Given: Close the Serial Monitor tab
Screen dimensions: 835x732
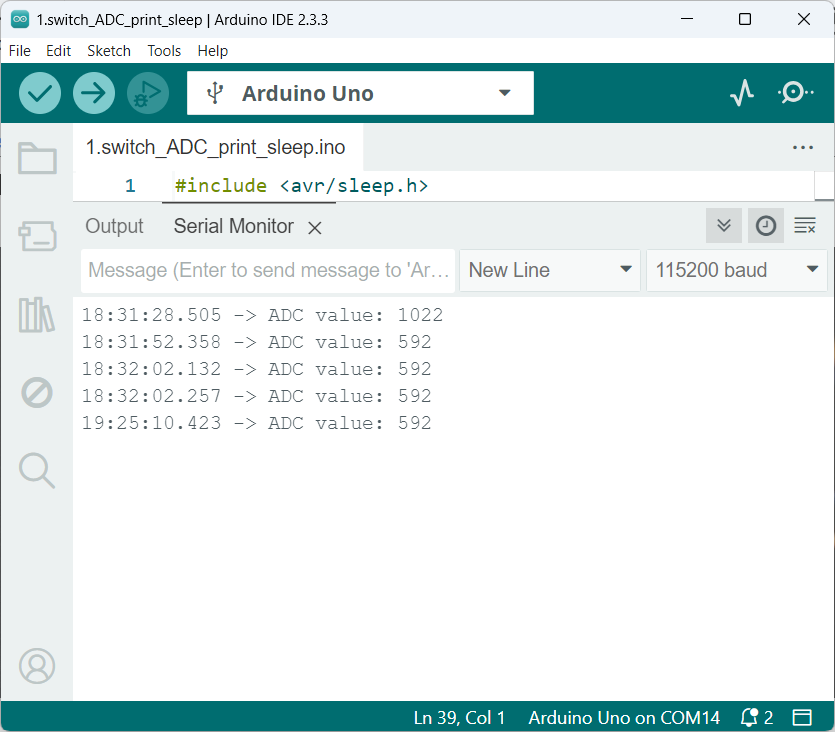Looking at the screenshot, I should [315, 228].
